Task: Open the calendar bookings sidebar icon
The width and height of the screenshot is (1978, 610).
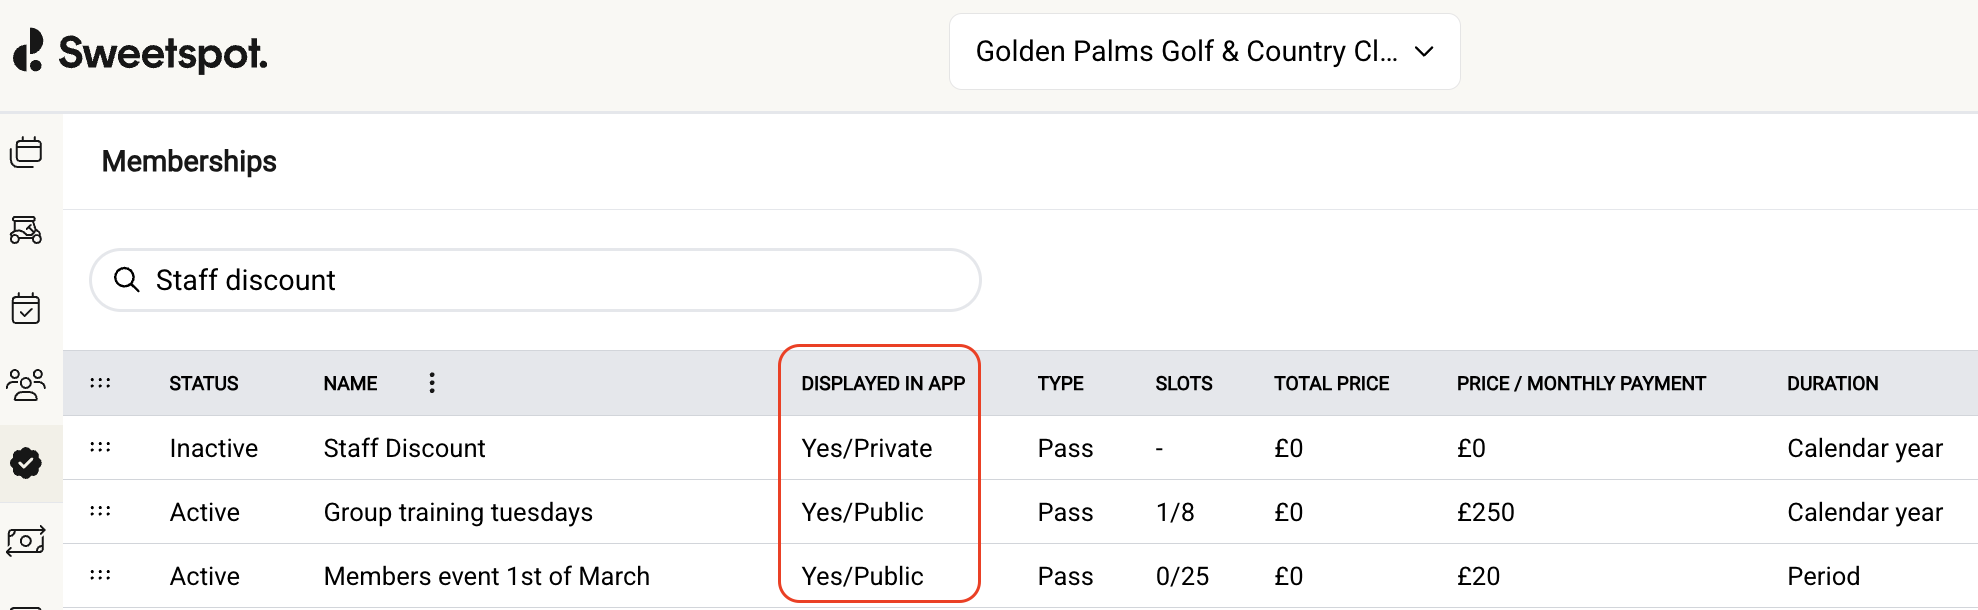Action: point(26,308)
